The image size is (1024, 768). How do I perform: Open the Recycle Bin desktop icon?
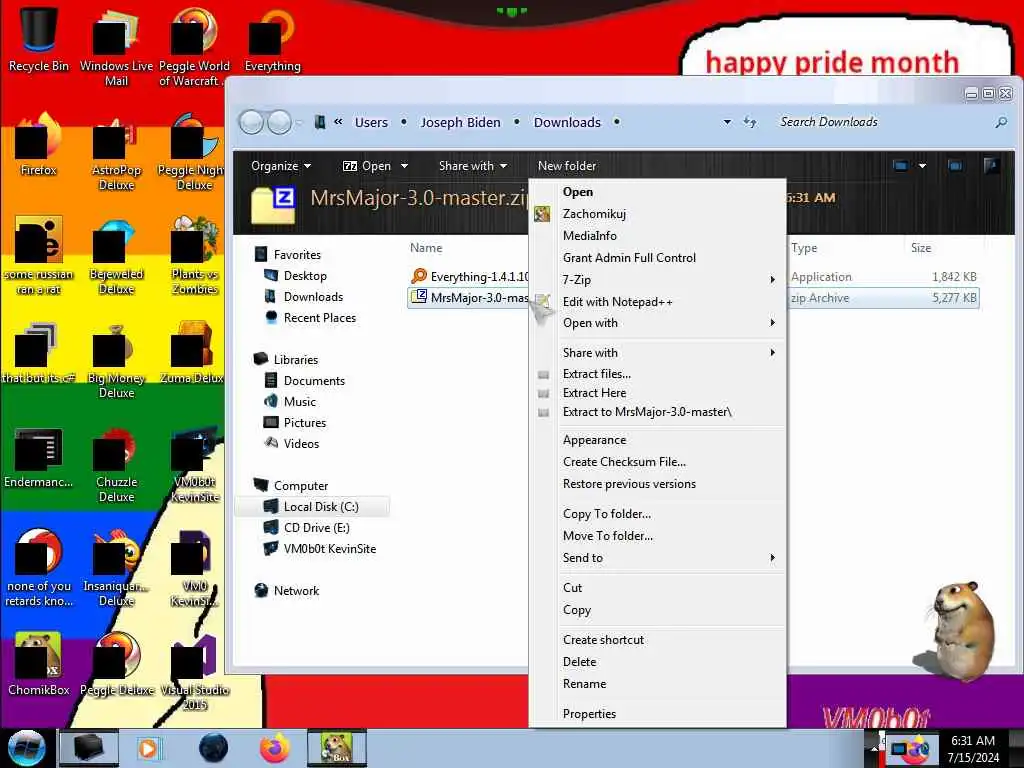click(39, 39)
